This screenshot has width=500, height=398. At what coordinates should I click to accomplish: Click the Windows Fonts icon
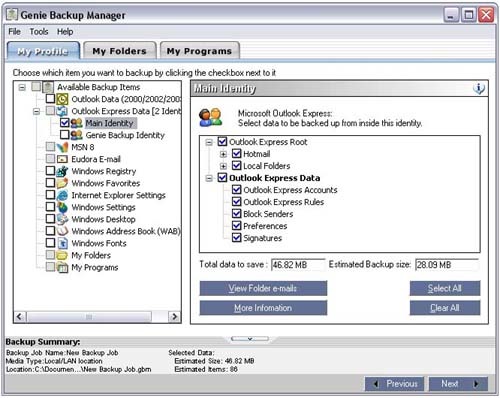62,243
